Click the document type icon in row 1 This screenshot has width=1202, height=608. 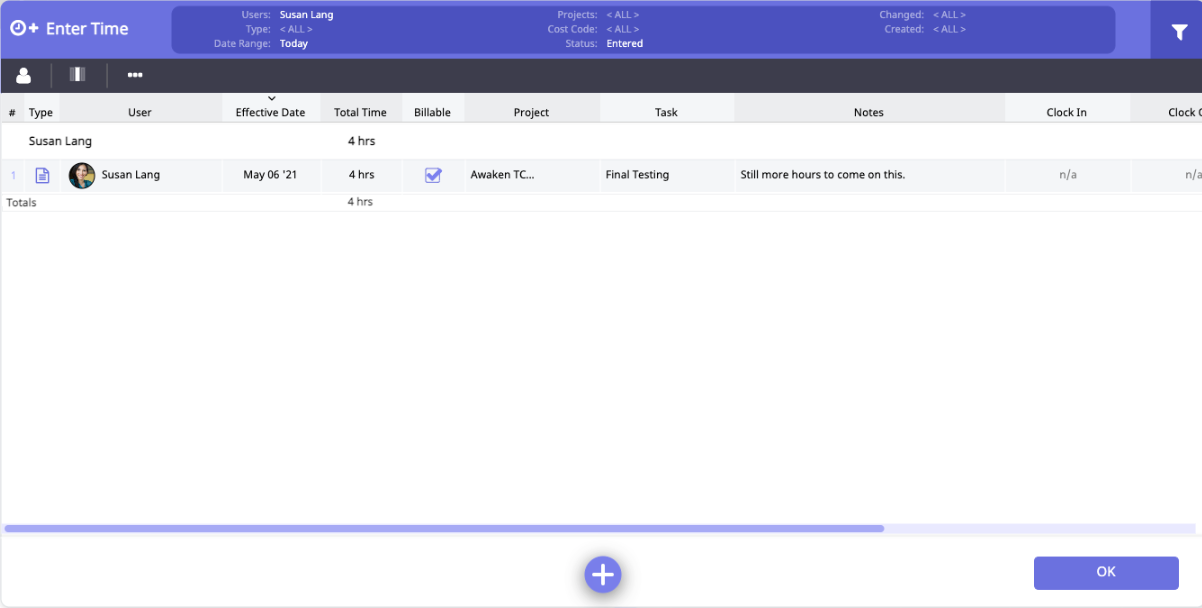point(42,175)
